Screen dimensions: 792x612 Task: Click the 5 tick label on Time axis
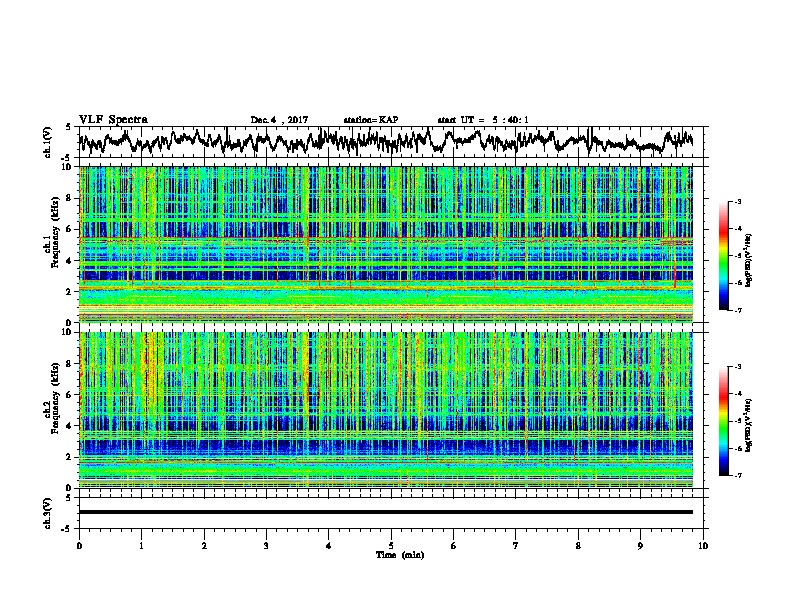tap(391, 546)
